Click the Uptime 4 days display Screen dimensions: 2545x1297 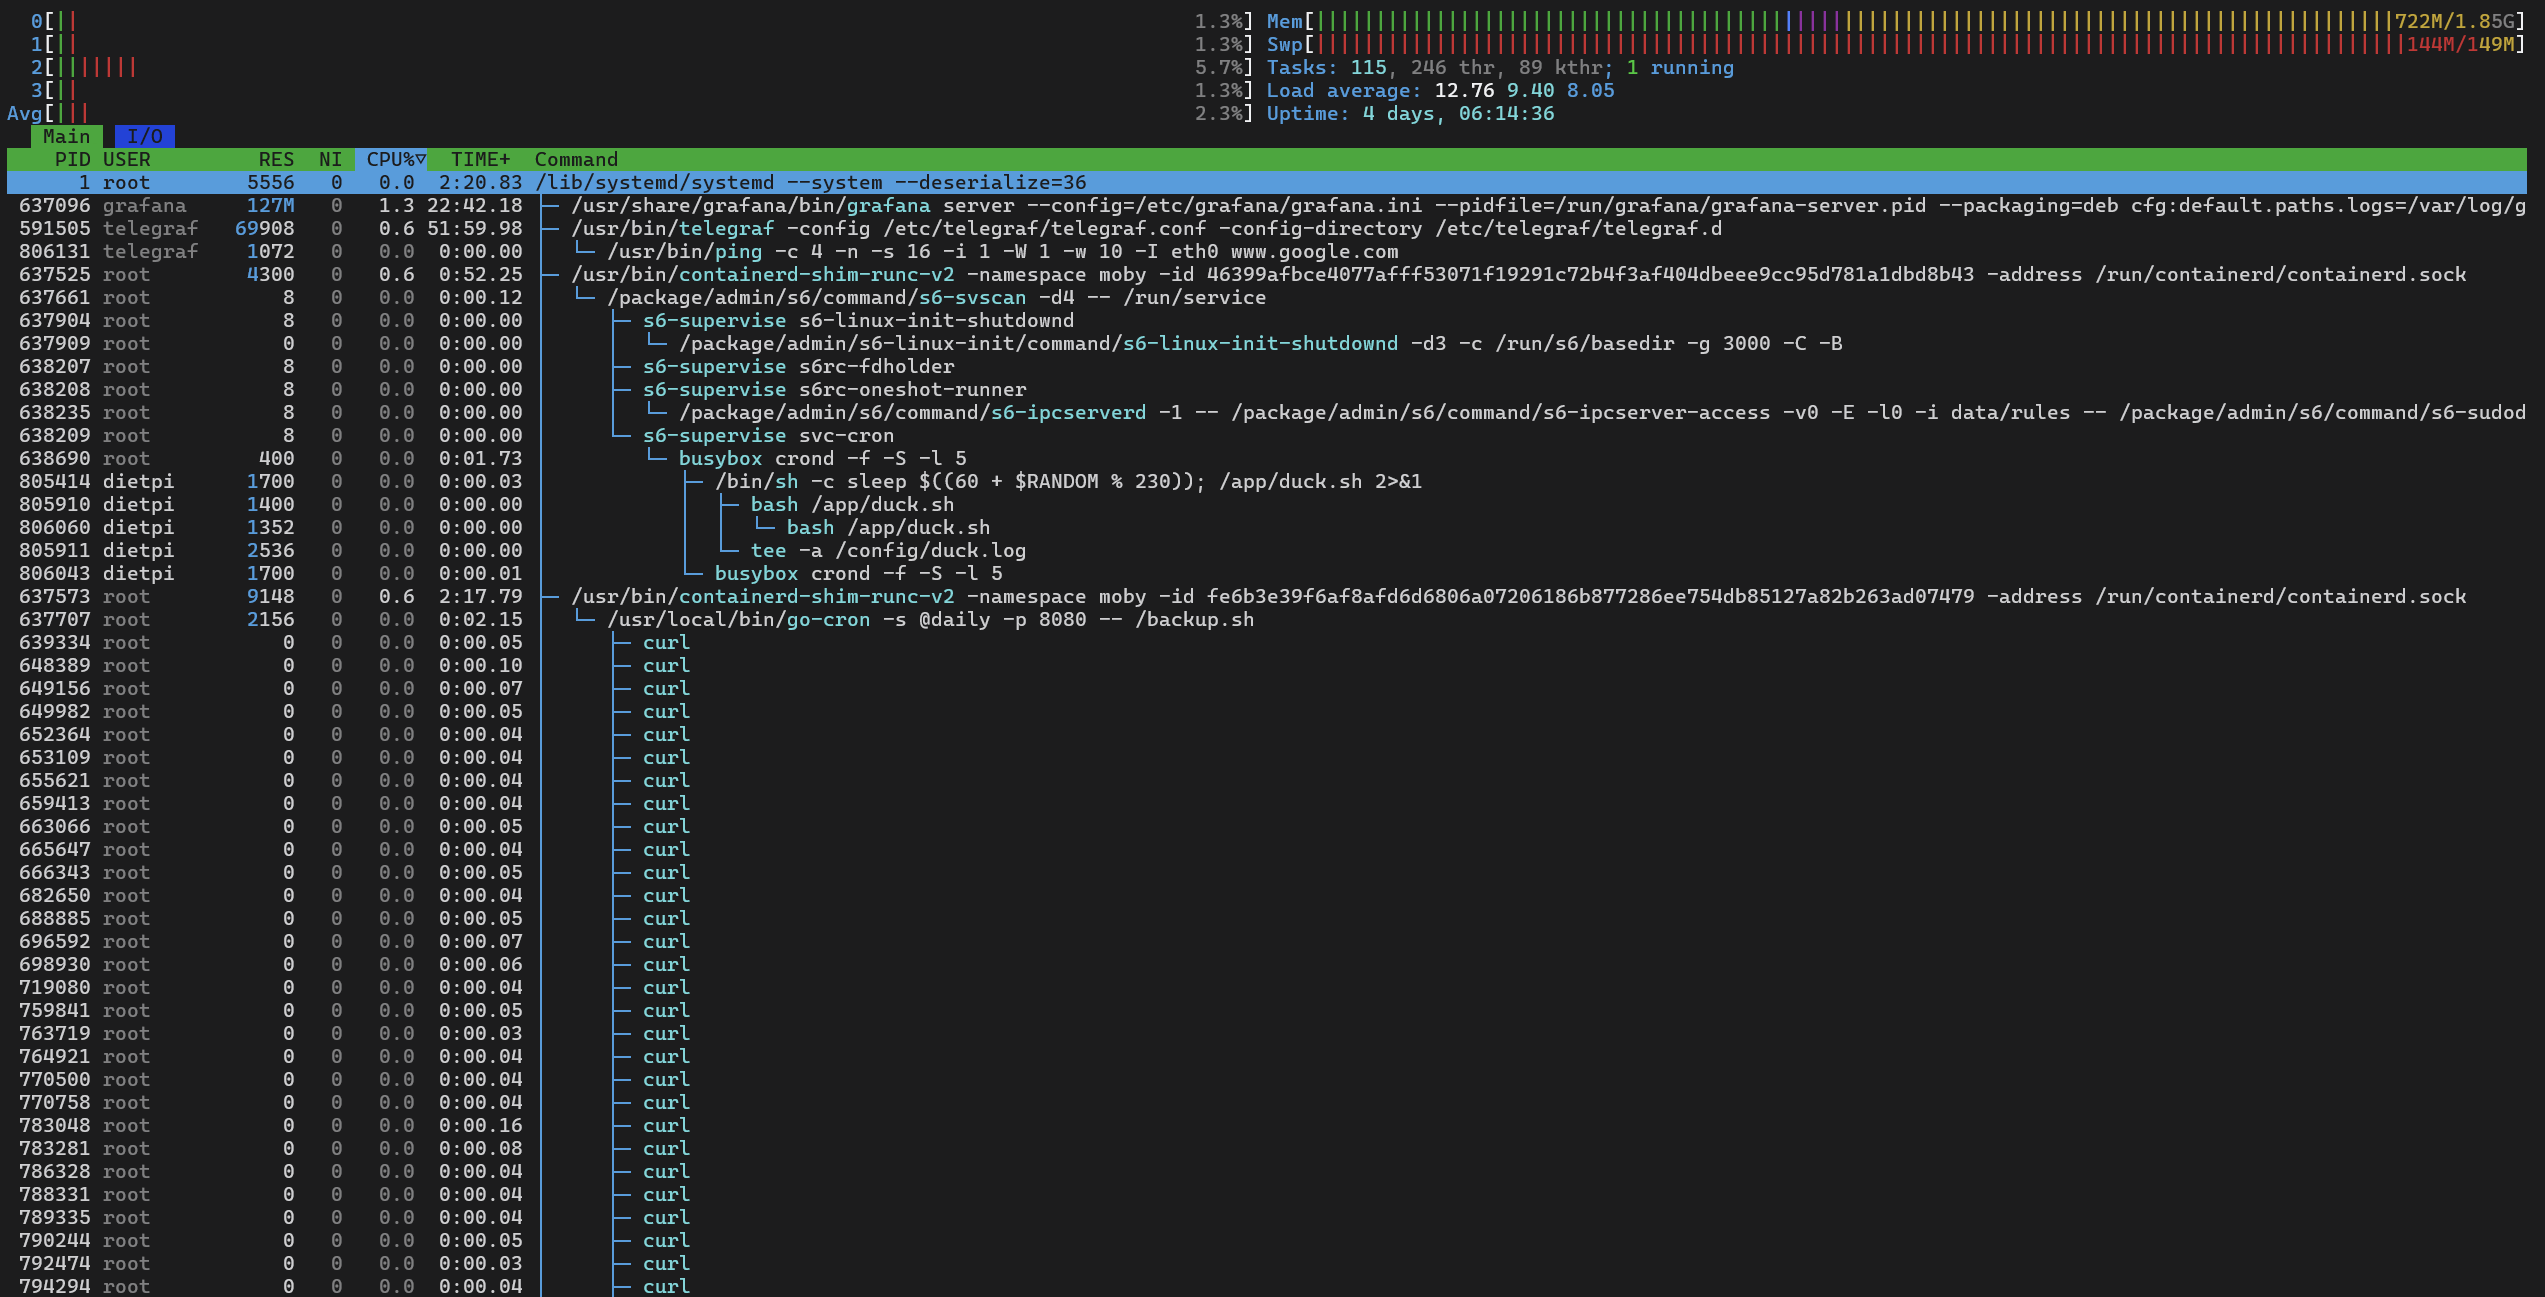click(x=1410, y=113)
